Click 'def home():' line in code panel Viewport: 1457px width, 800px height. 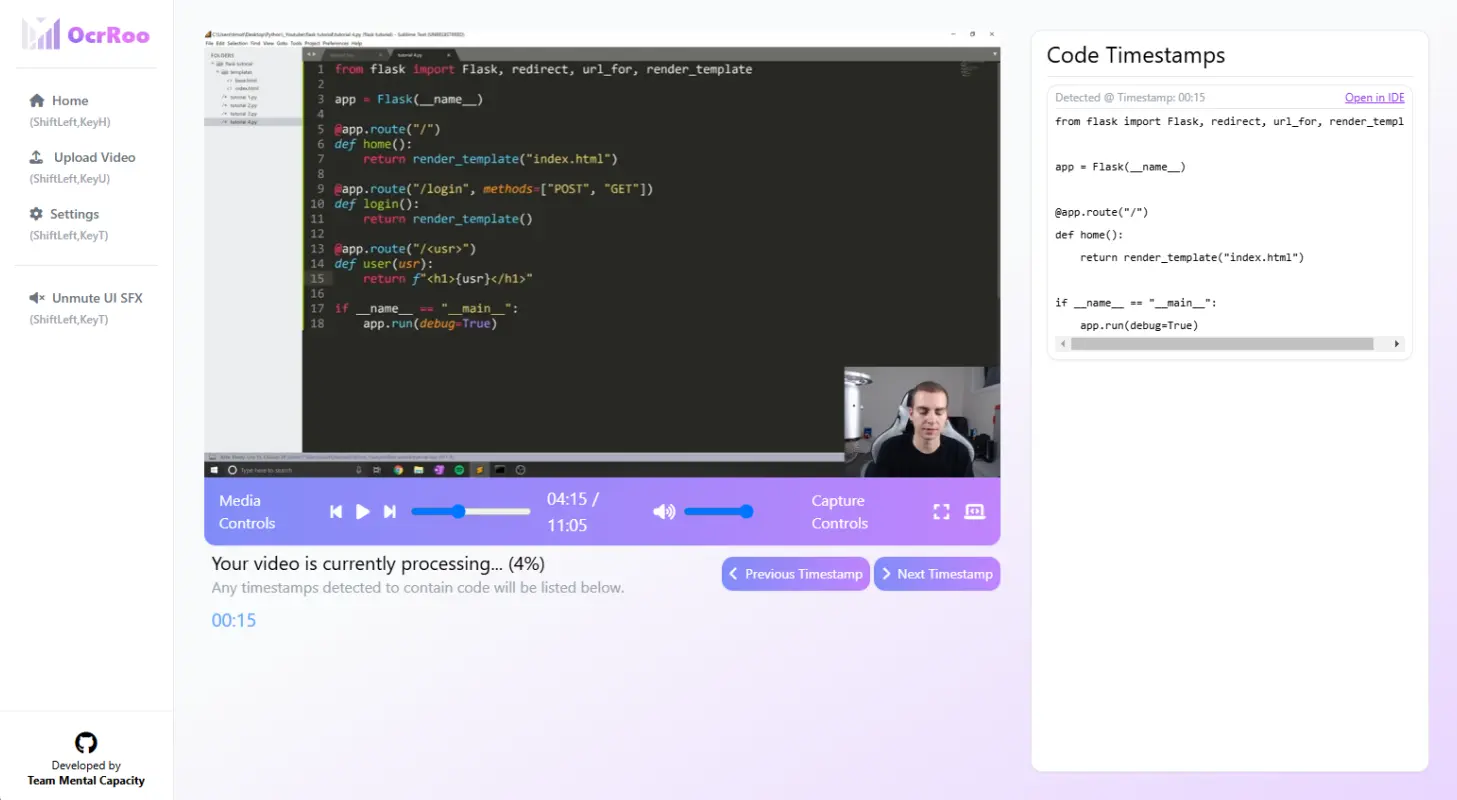[x=1089, y=235]
